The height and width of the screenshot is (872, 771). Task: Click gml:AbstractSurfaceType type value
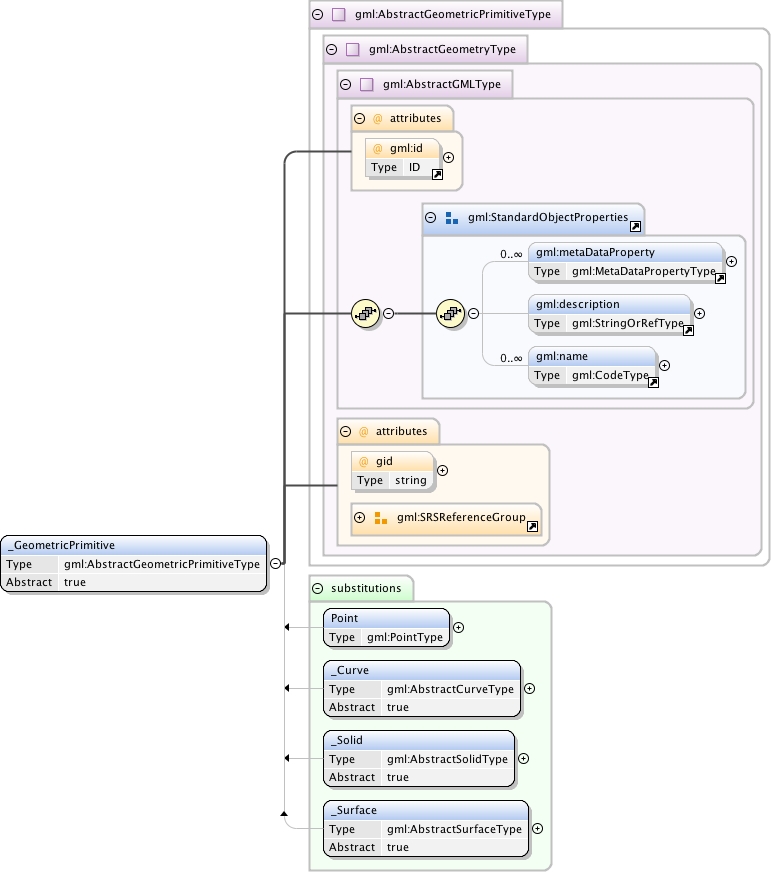click(x=454, y=830)
